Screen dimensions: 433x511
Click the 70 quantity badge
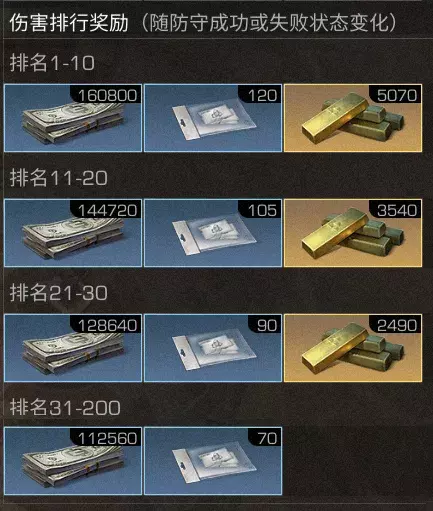[267, 438]
